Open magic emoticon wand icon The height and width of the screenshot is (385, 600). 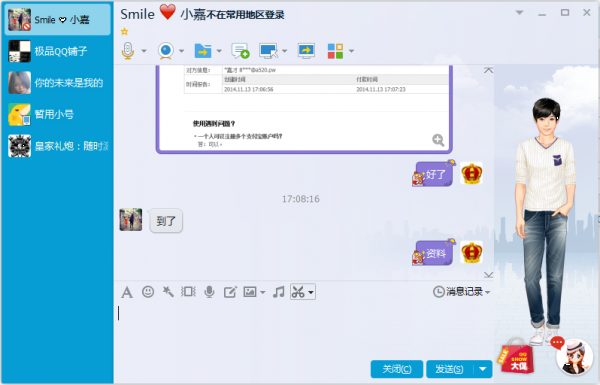(x=168, y=292)
